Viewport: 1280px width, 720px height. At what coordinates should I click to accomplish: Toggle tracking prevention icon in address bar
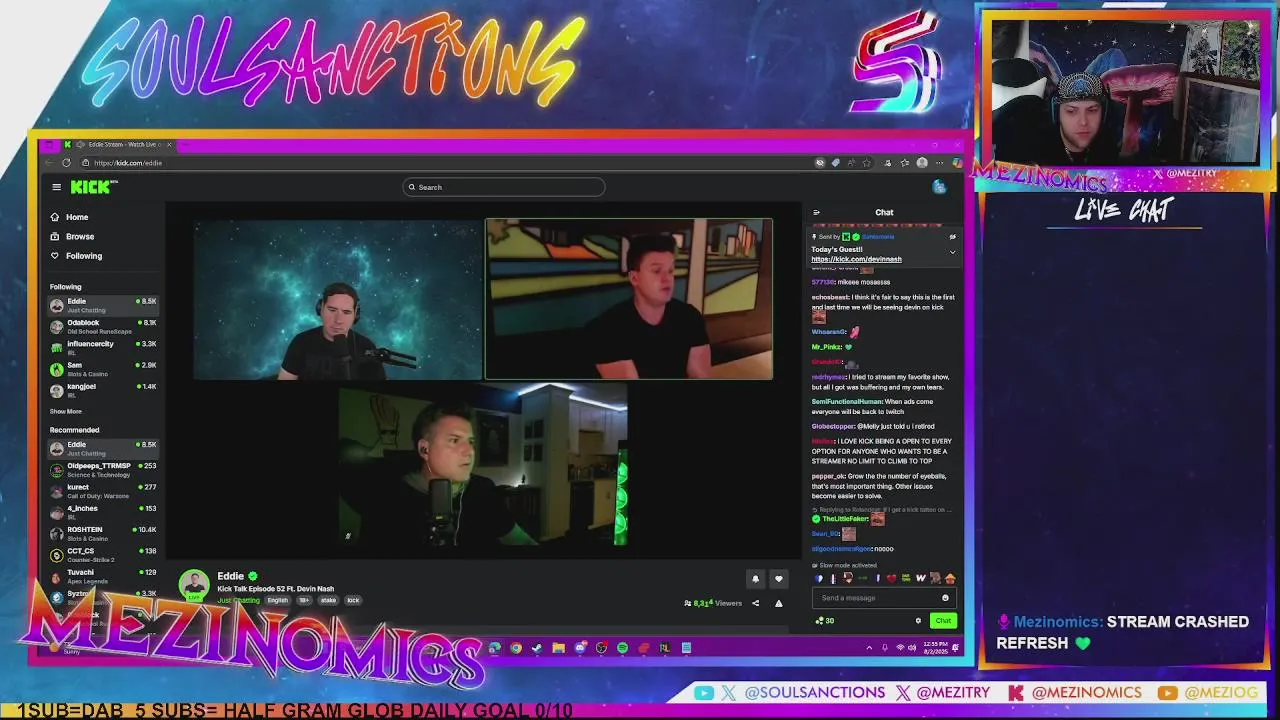820,163
